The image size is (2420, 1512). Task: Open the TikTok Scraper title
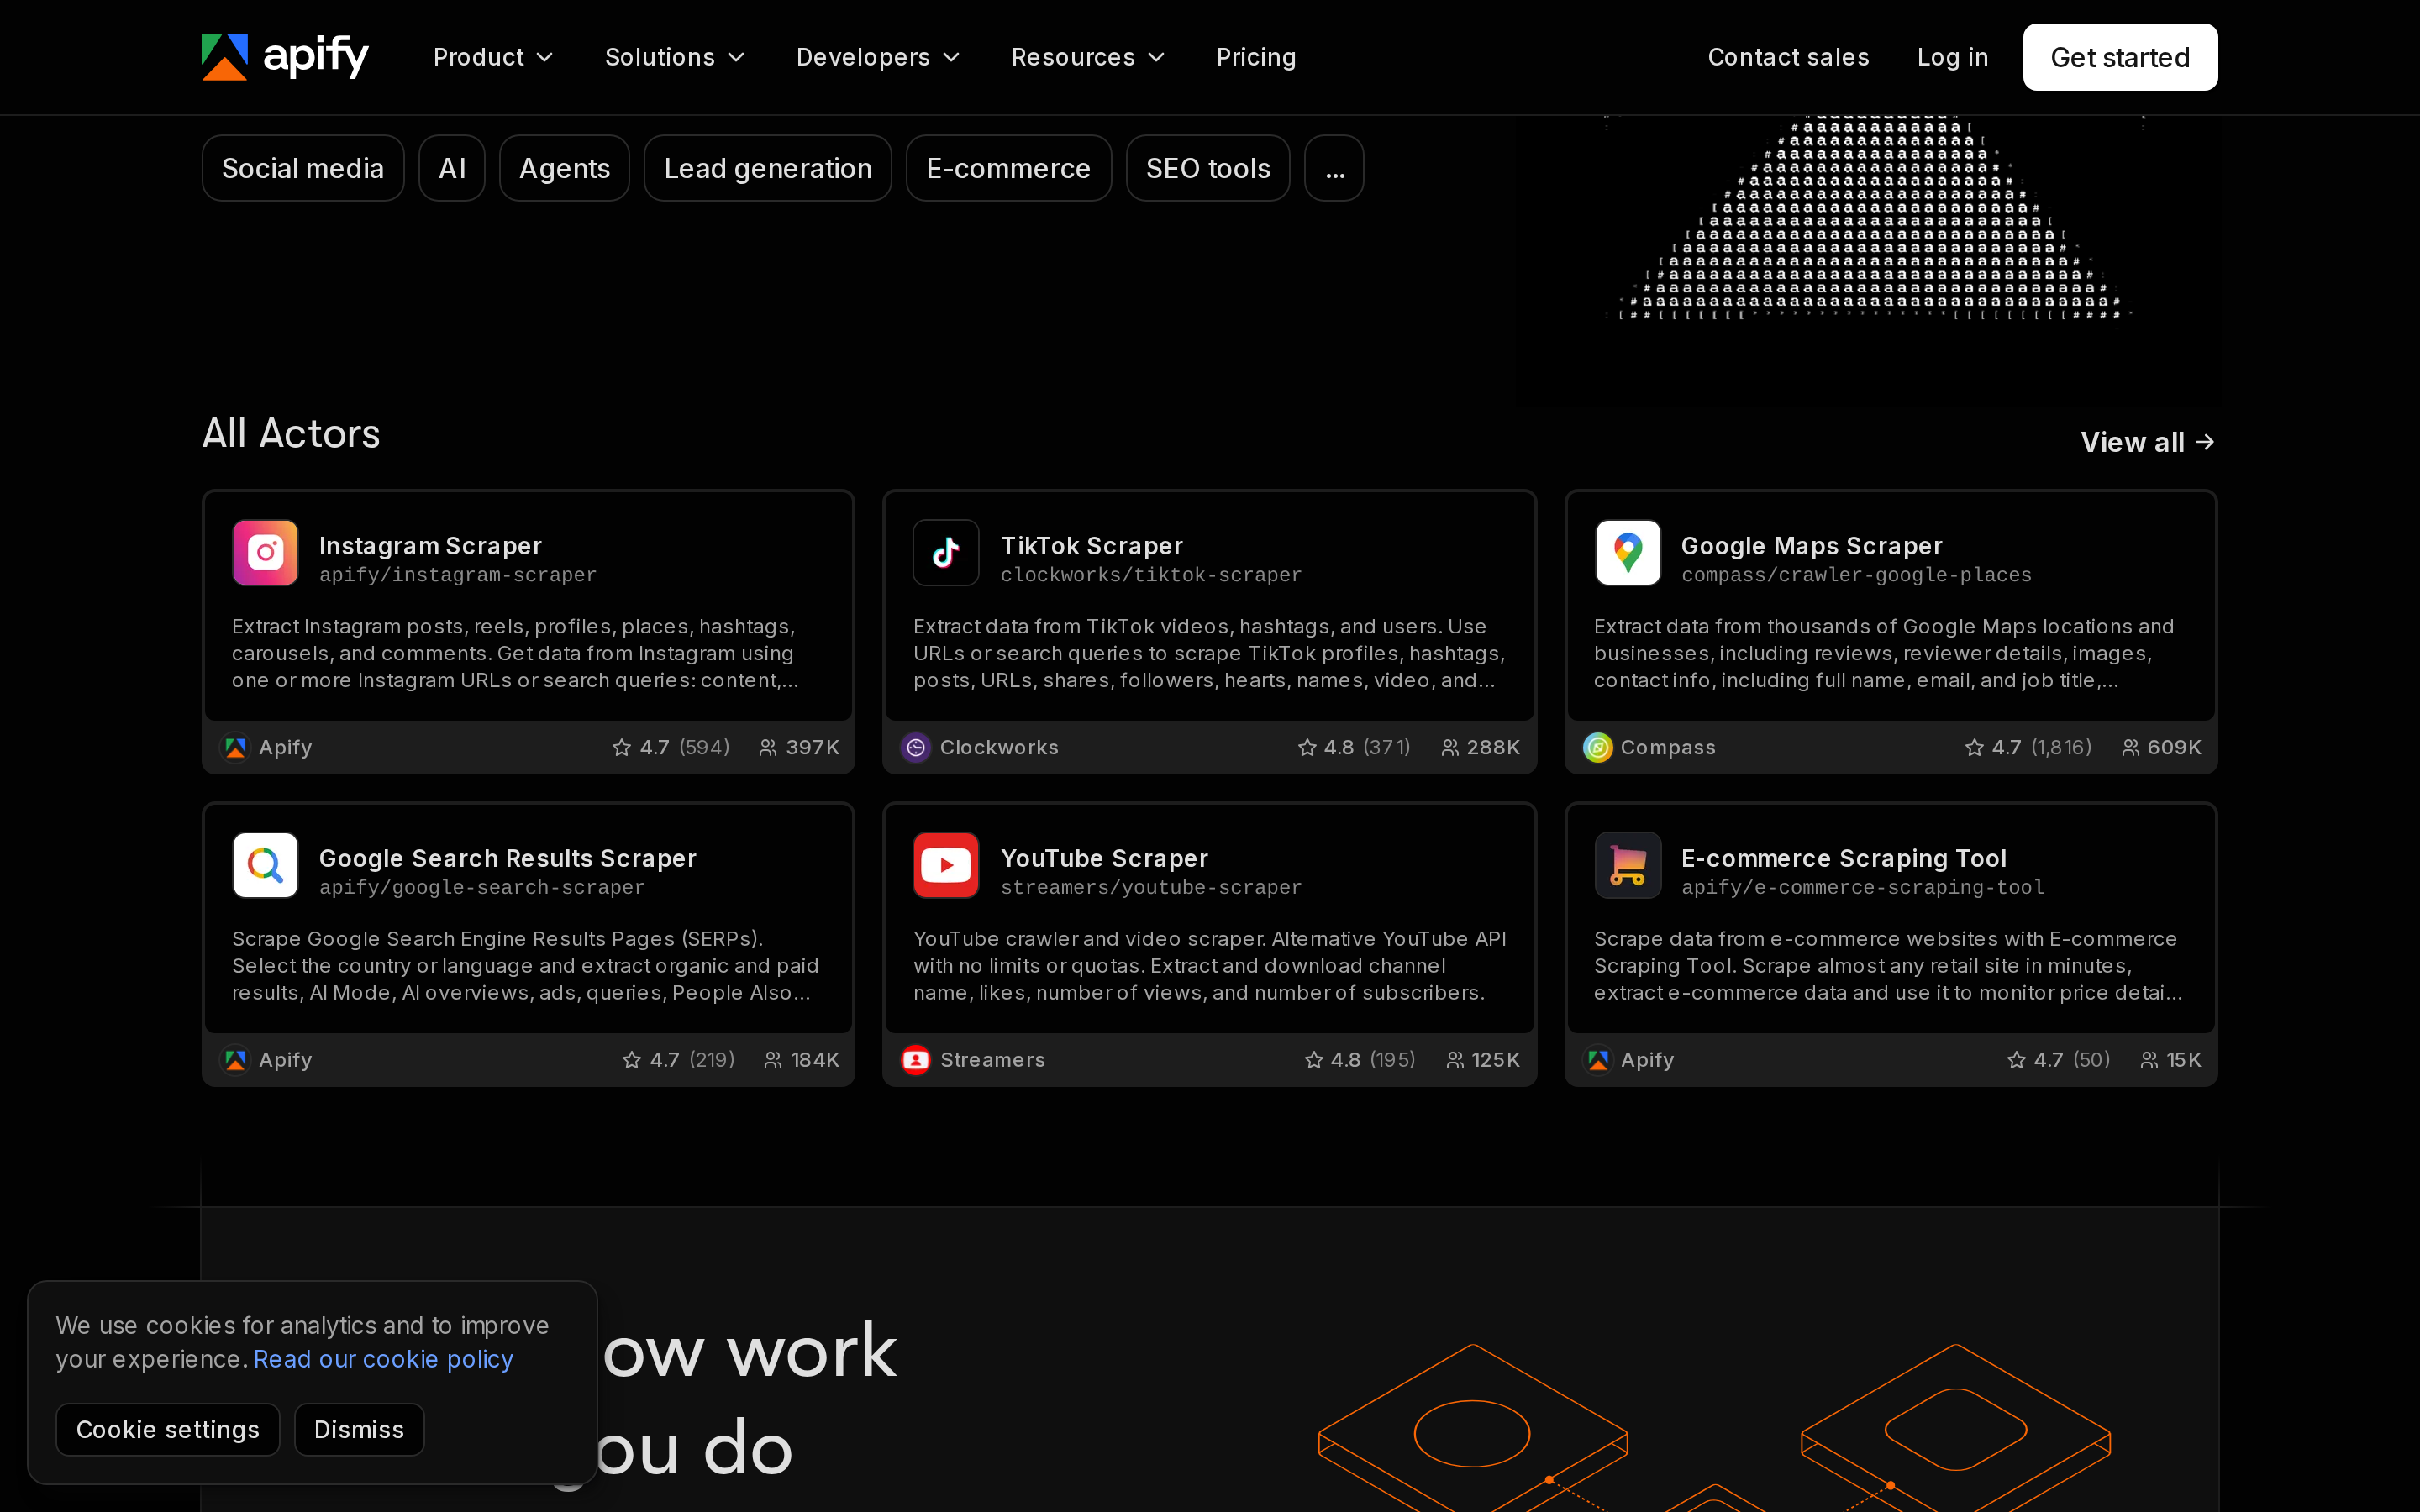[1092, 546]
